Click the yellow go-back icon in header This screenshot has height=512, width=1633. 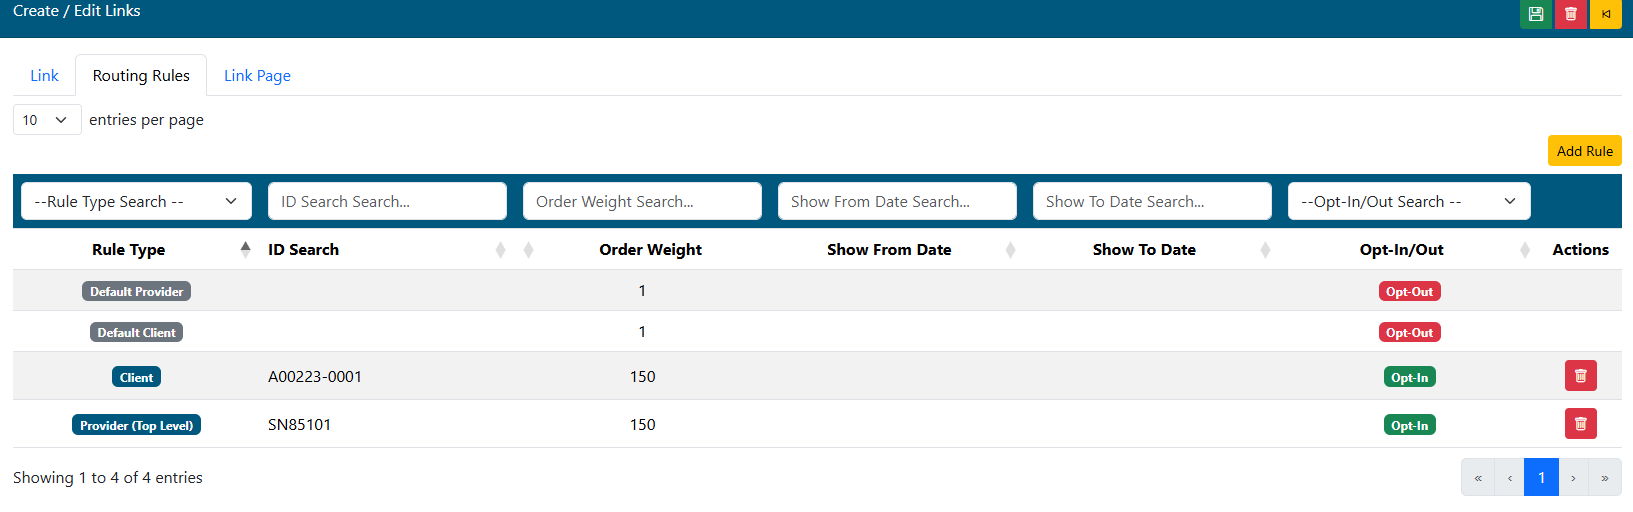point(1606,14)
